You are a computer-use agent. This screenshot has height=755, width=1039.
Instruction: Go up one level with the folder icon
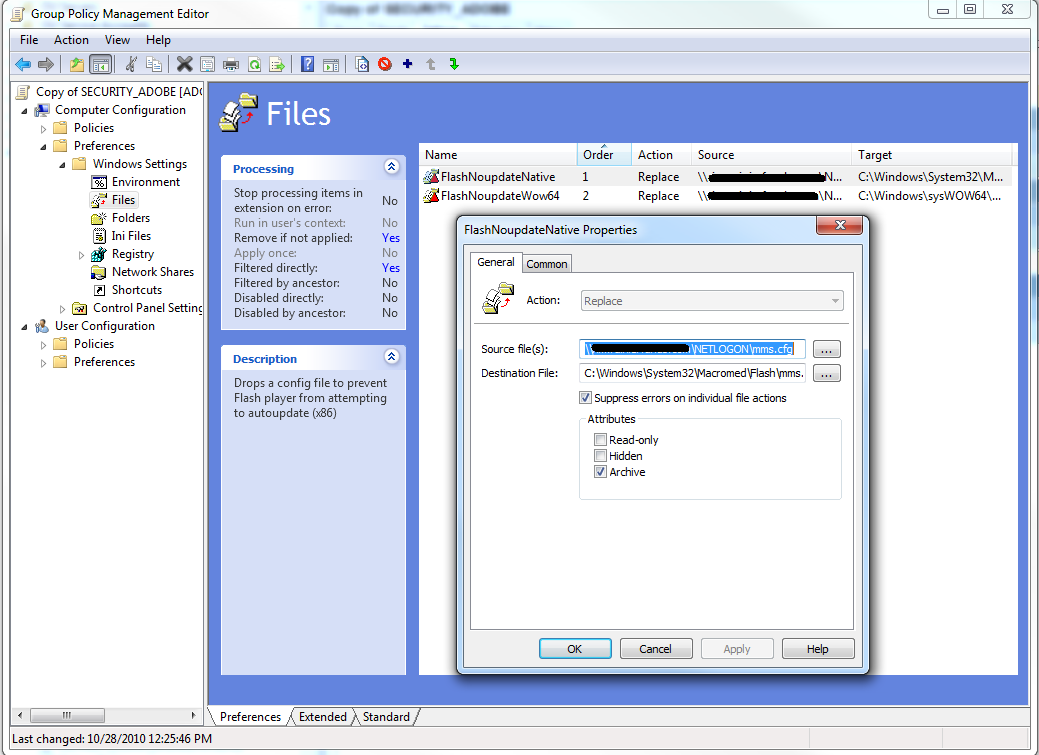(x=77, y=64)
